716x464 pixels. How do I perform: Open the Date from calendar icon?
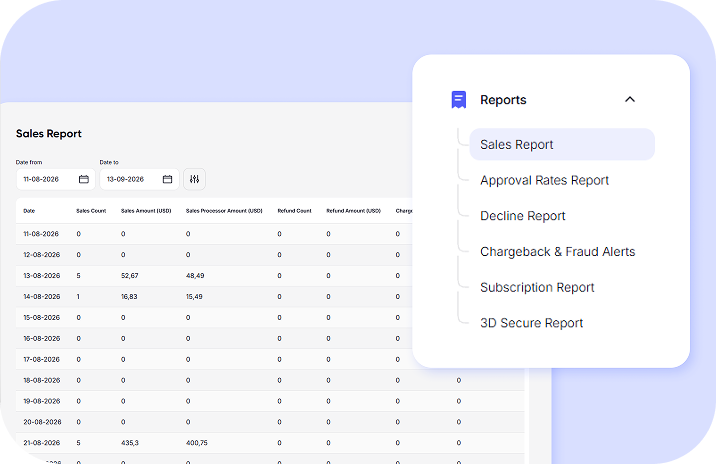(x=84, y=179)
